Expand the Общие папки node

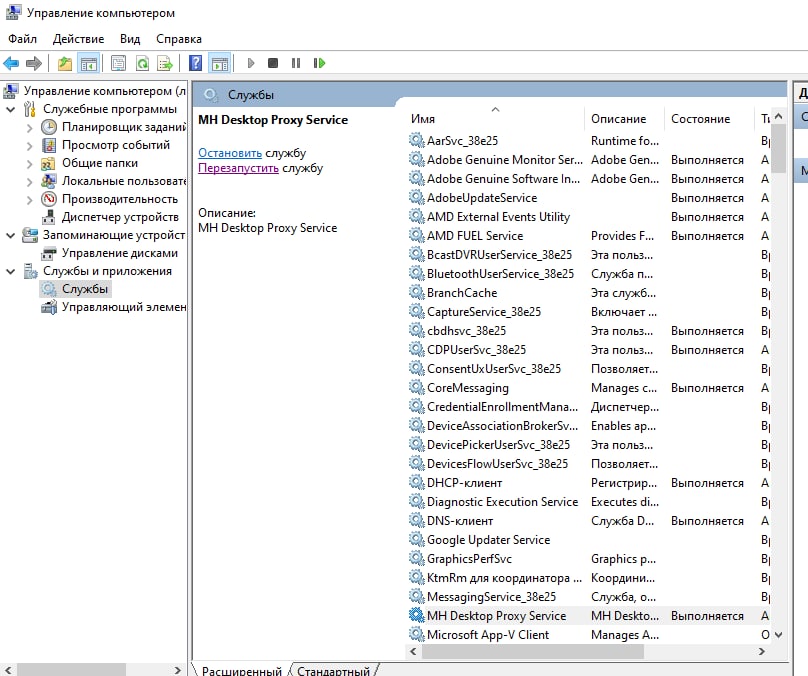click(29, 164)
